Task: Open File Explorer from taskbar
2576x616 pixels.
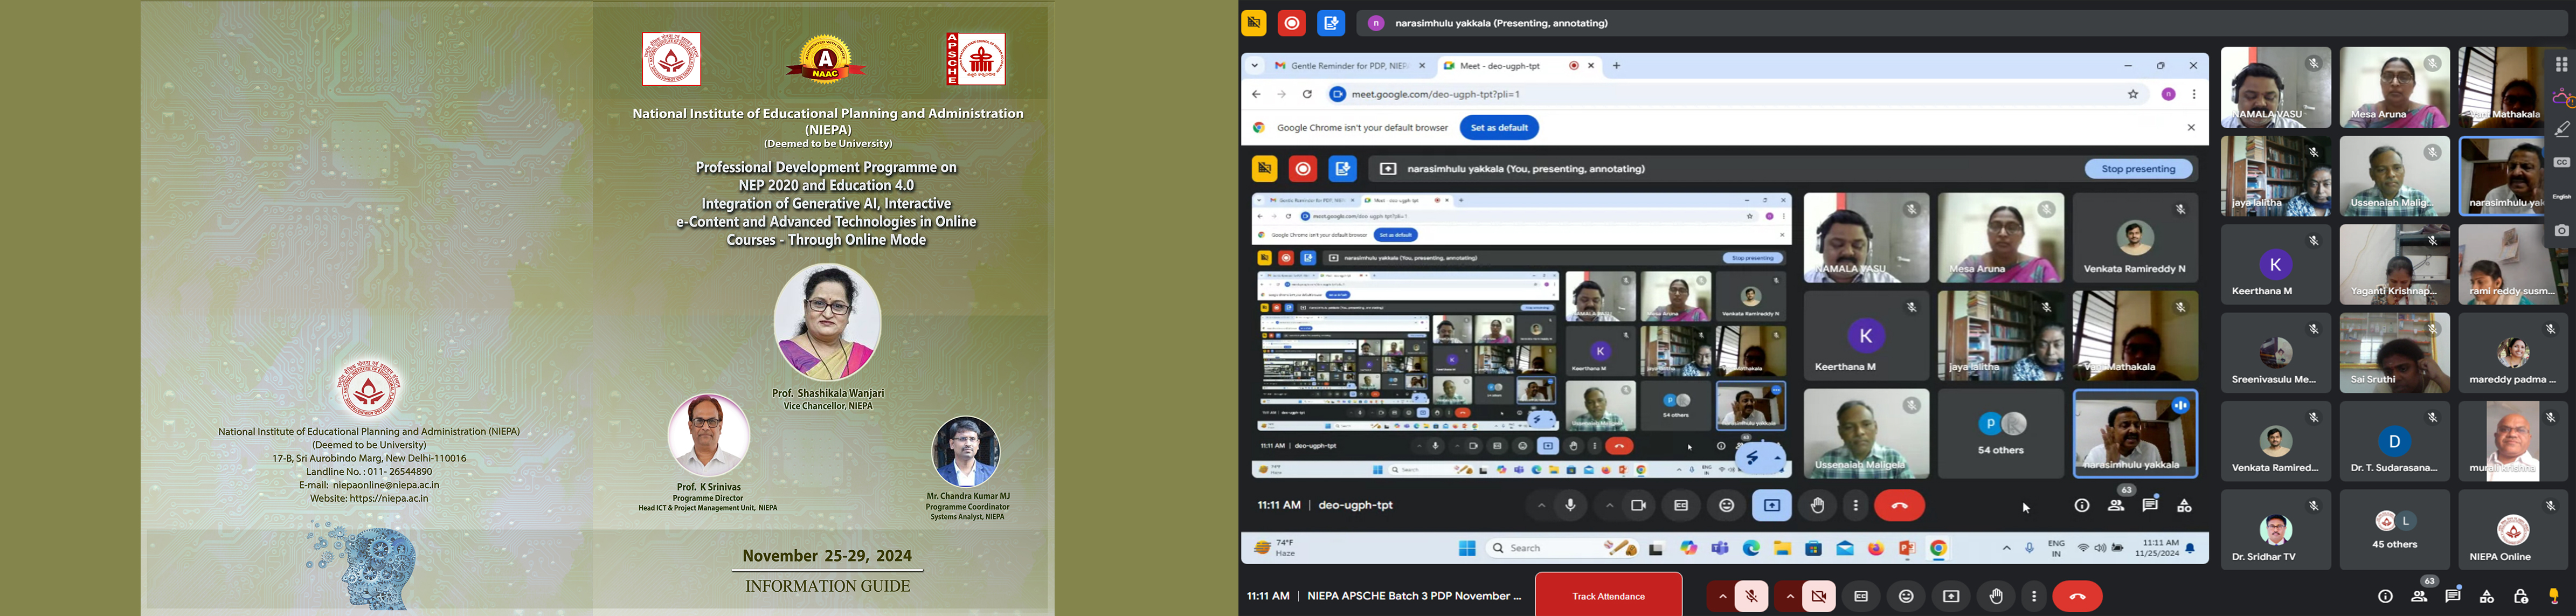Action: point(1782,548)
